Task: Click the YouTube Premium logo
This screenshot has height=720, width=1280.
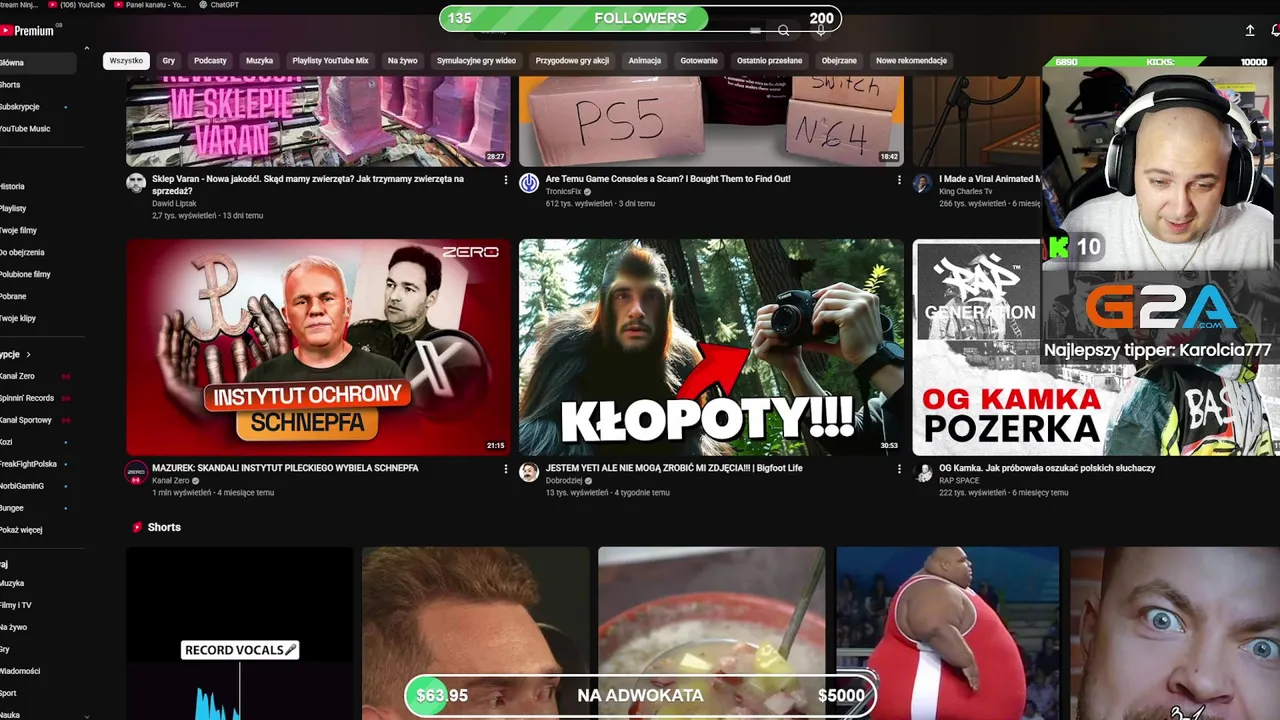Action: (x=27, y=31)
